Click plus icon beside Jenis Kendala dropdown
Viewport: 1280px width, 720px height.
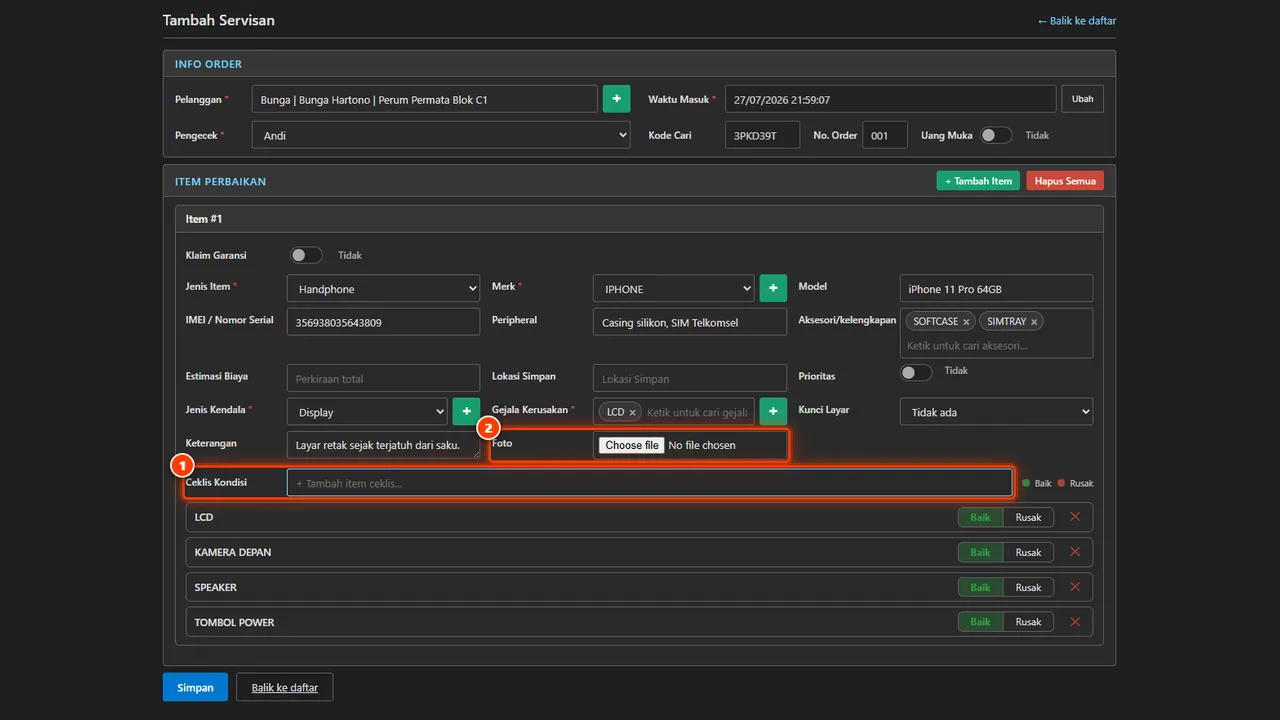pos(466,411)
